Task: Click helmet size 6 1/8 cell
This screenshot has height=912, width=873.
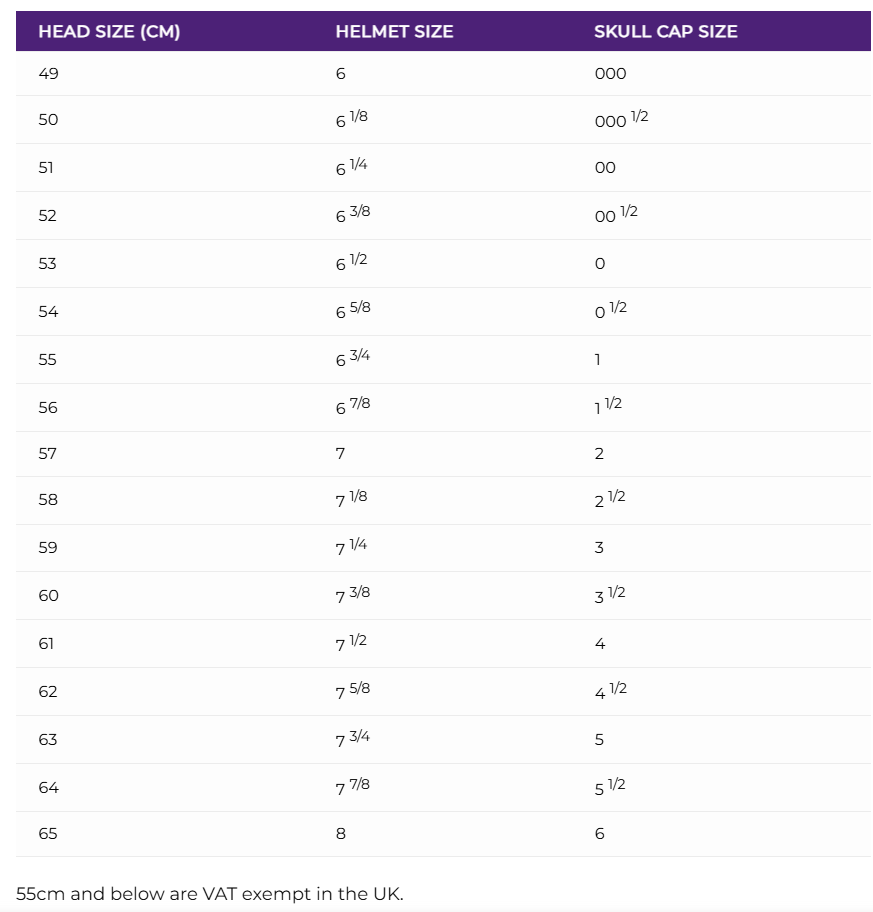Action: pyautogui.click(x=352, y=119)
